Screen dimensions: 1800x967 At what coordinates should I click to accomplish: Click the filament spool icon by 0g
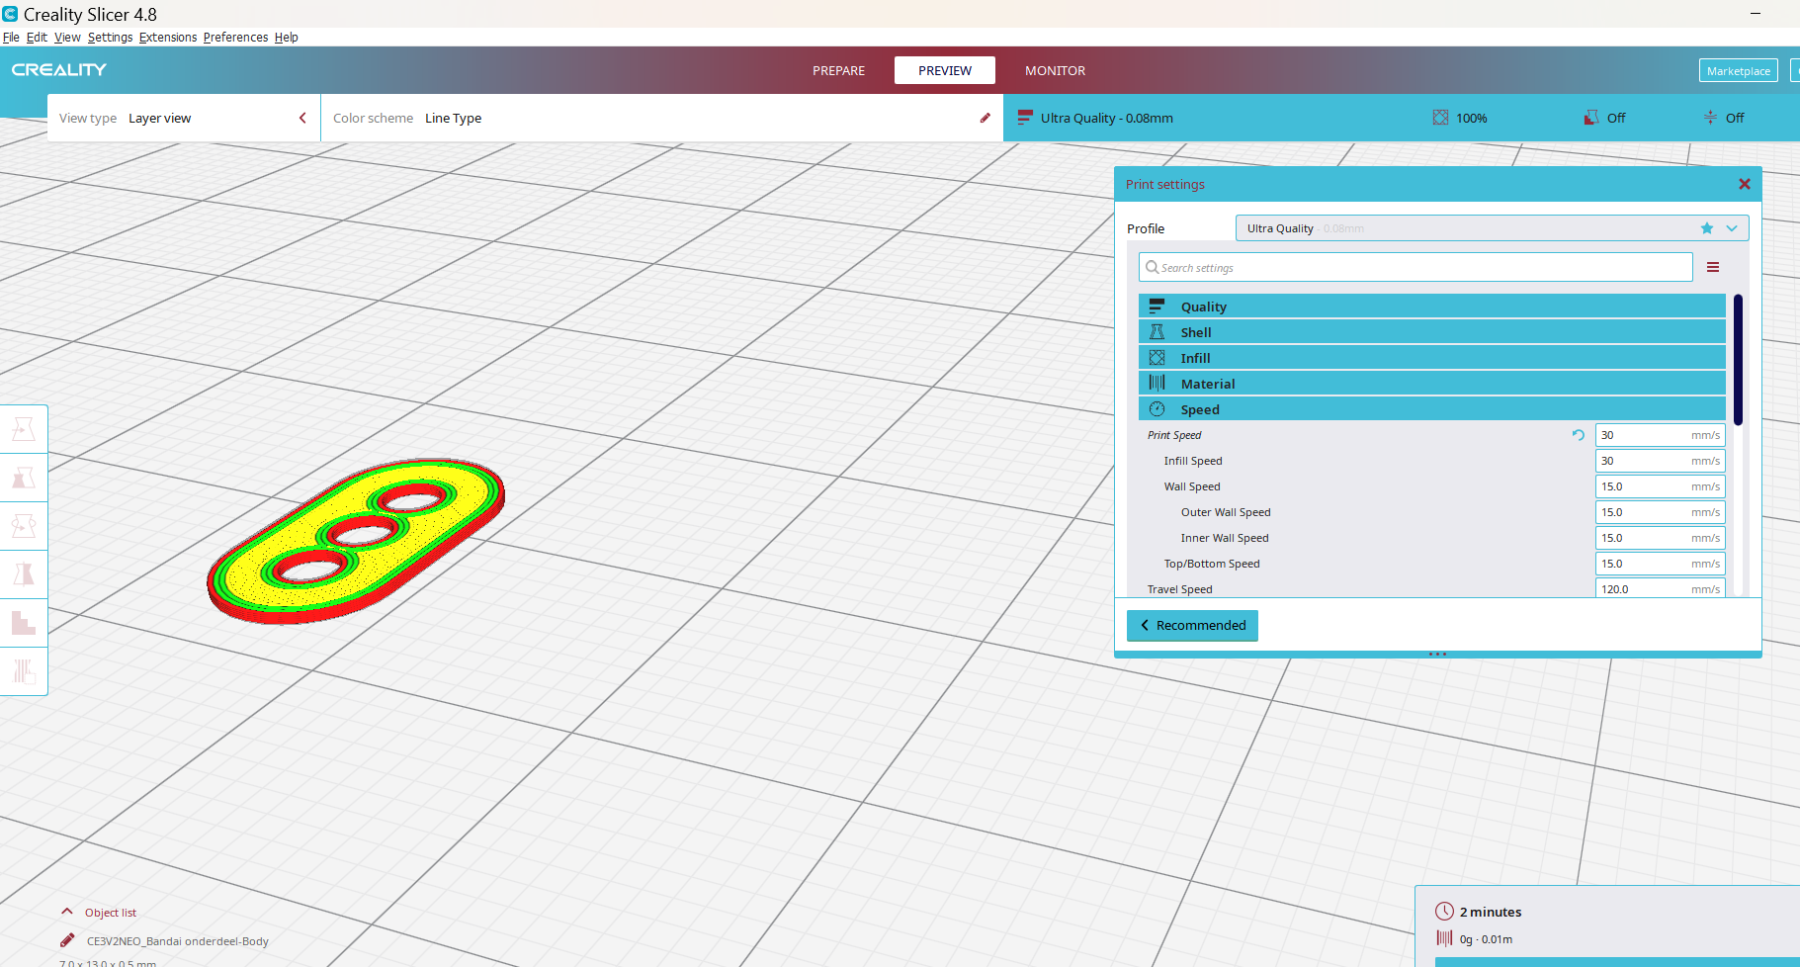click(1444, 938)
